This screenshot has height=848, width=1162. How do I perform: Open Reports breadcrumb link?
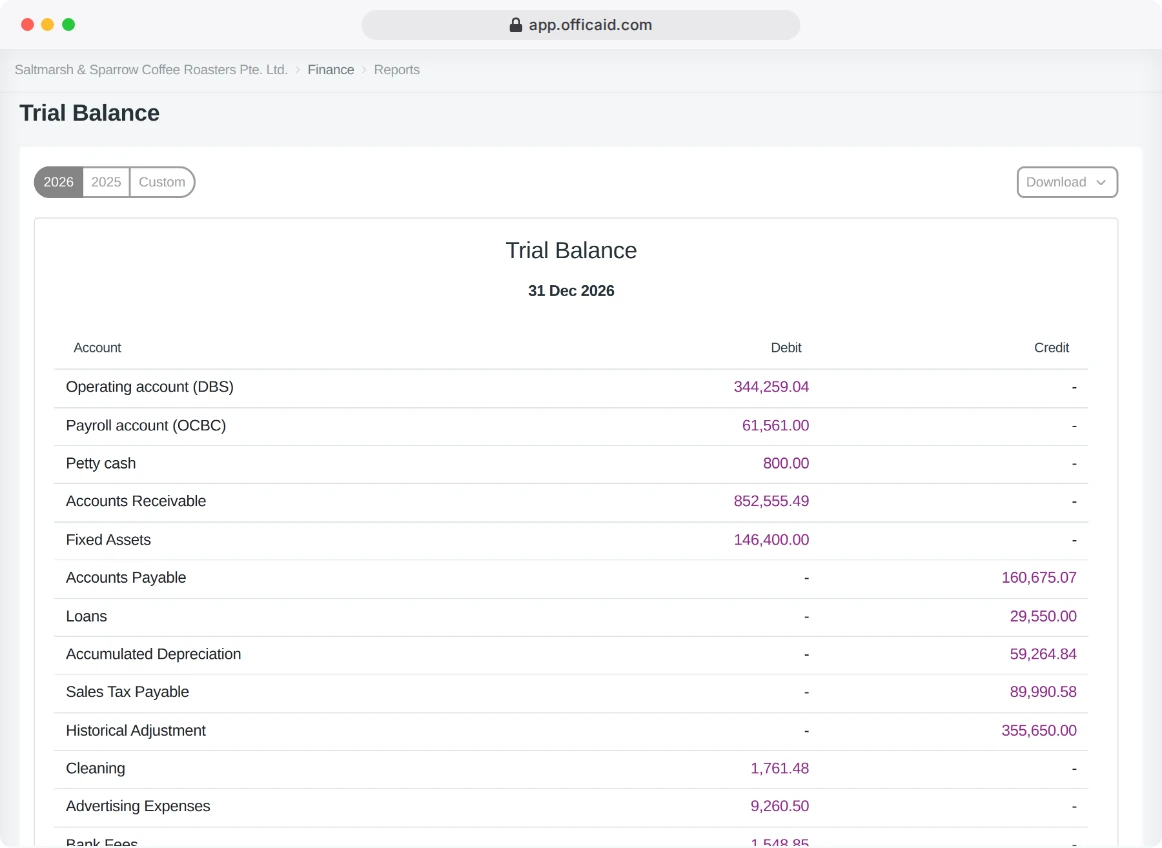[396, 70]
